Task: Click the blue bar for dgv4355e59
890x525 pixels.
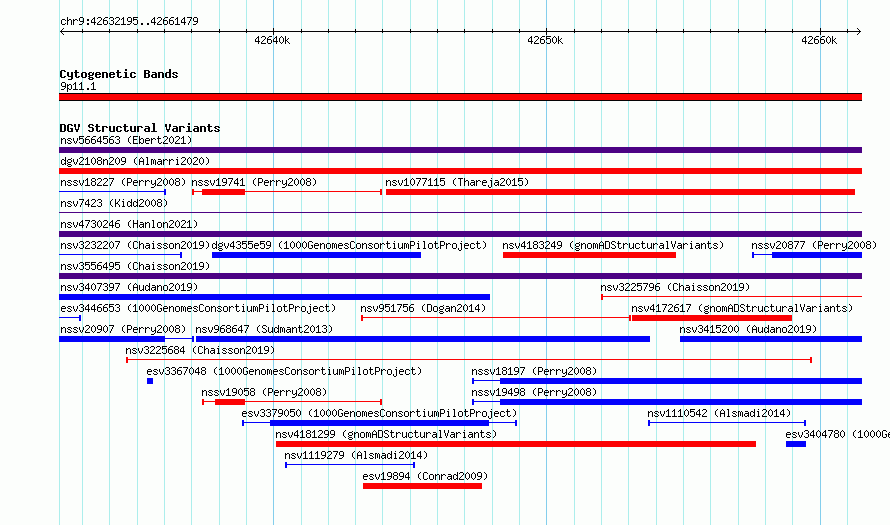Action: pos(316,255)
